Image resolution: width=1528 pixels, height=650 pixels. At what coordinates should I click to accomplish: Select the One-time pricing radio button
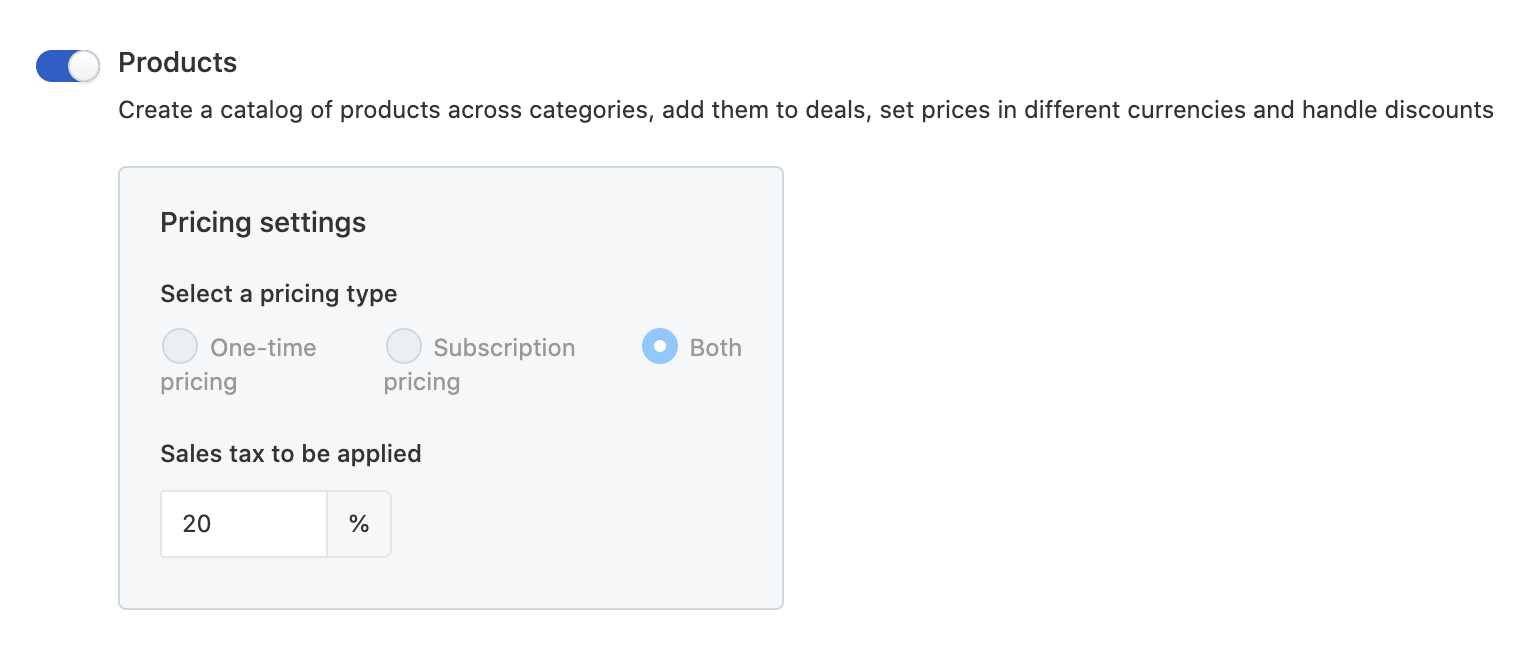(x=180, y=347)
